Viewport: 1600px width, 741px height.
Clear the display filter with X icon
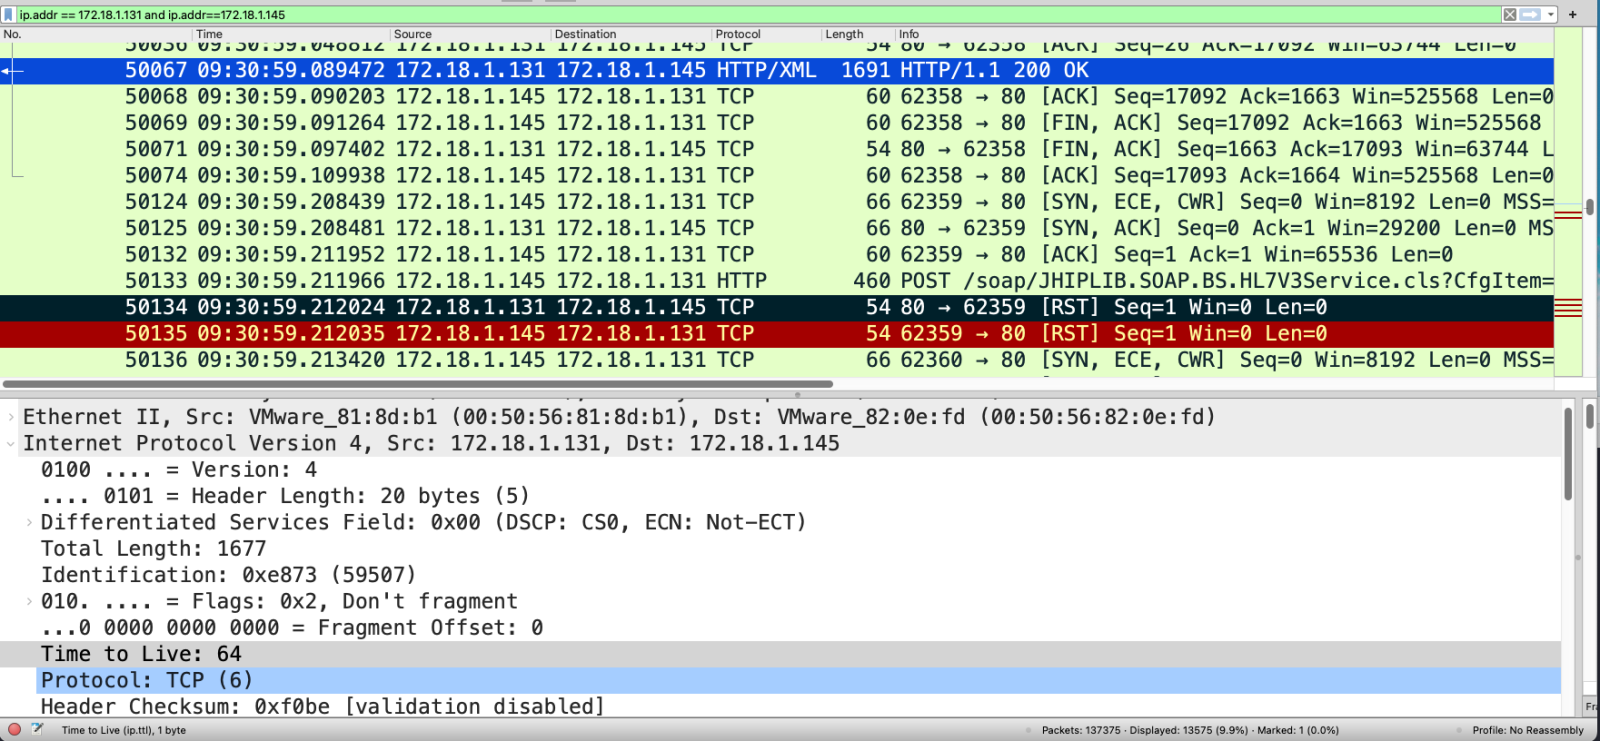[1510, 14]
